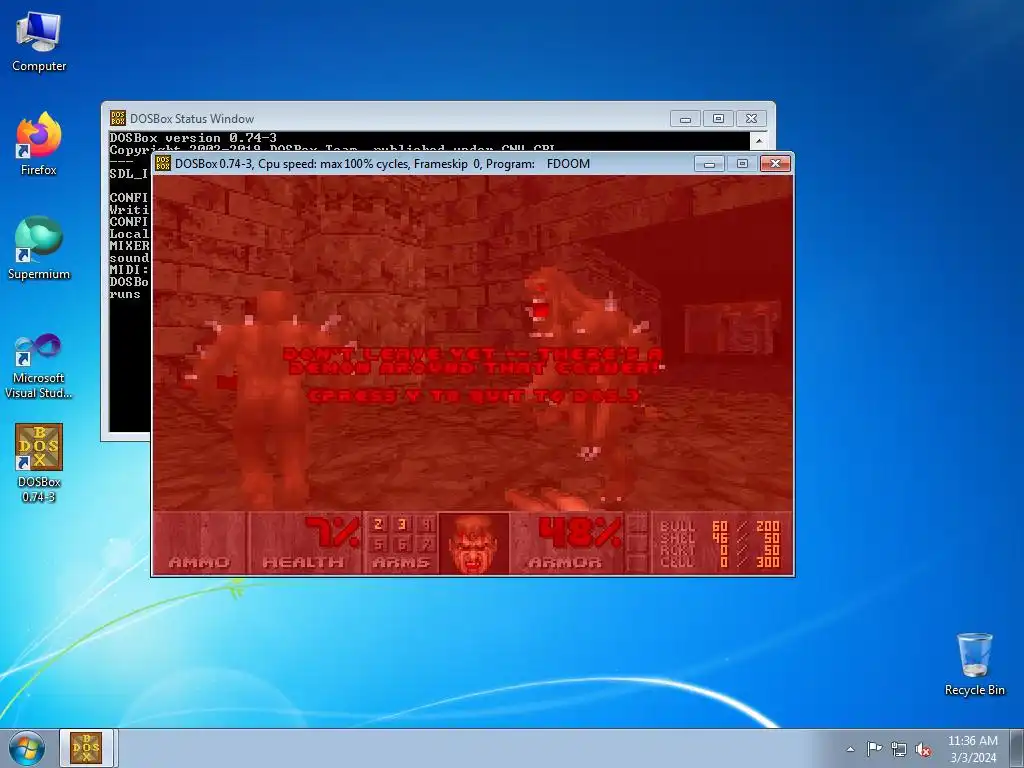Close the DOSBox FDOOM game window
The image size is (1024, 768).
tap(775, 163)
